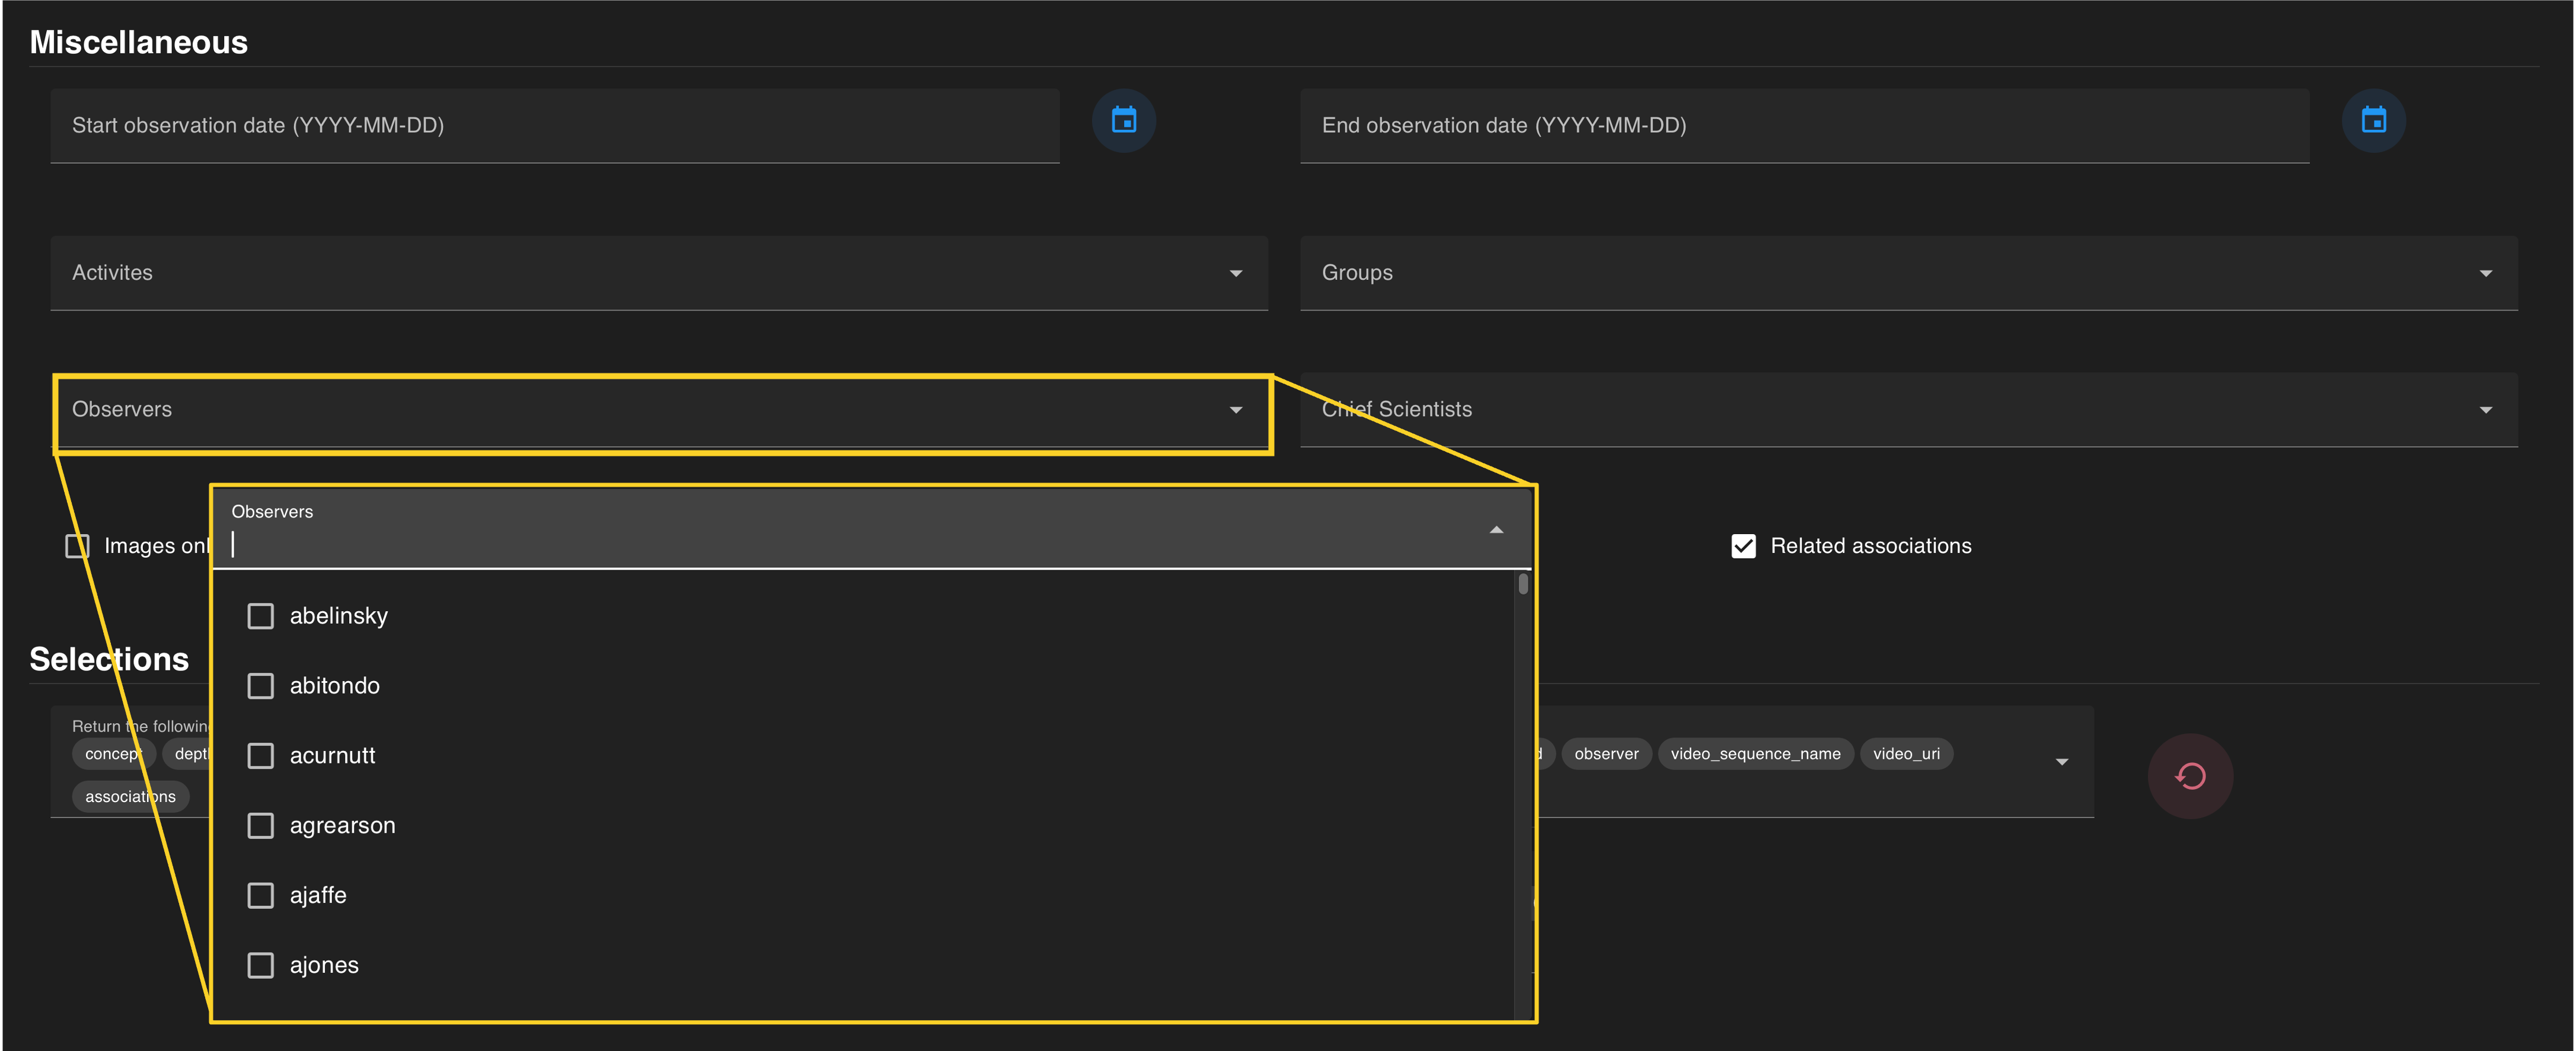Toggle the Images only checkbox
This screenshot has height=1051, width=2576.
[x=77, y=546]
